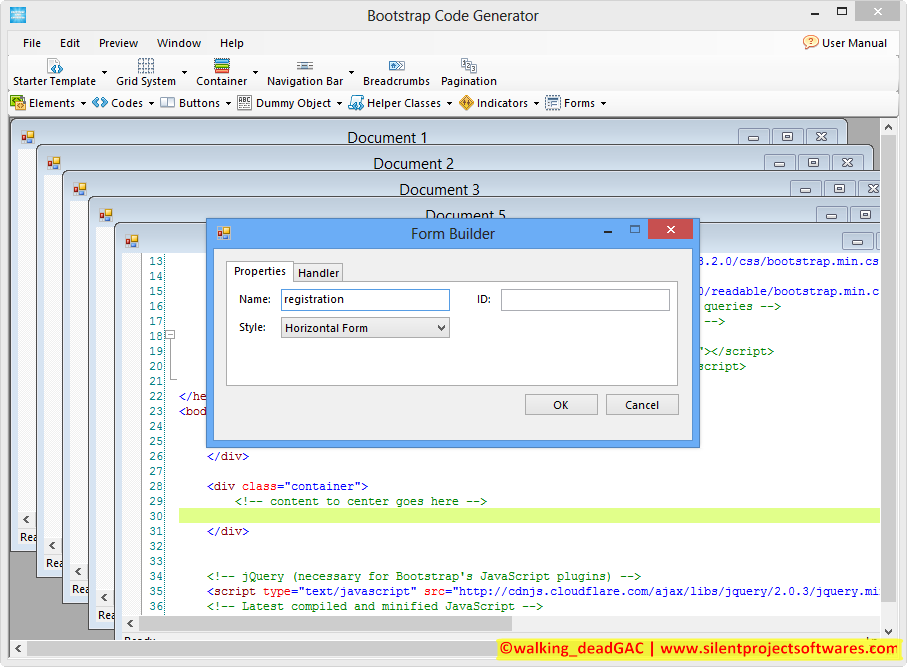The image size is (907, 667).
Task: Open the Grid System tool
Action: click(x=146, y=67)
